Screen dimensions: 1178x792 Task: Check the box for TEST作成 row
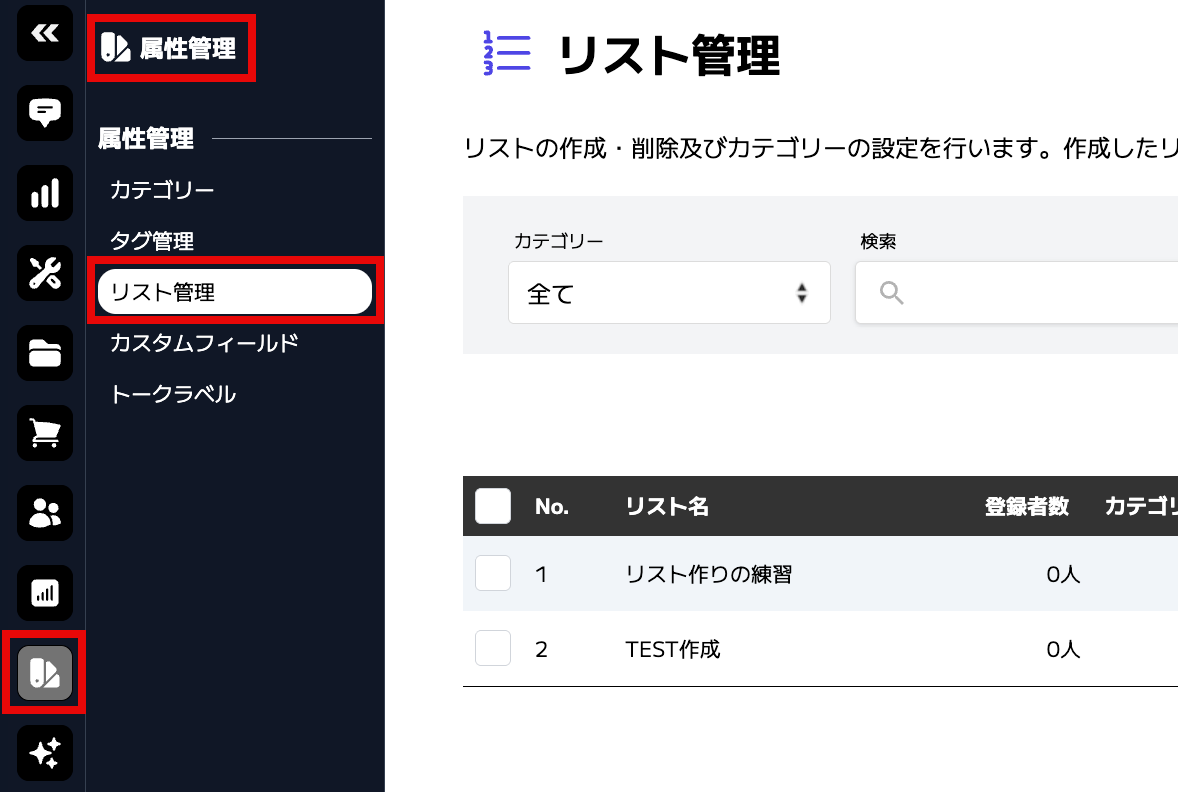coord(493,648)
